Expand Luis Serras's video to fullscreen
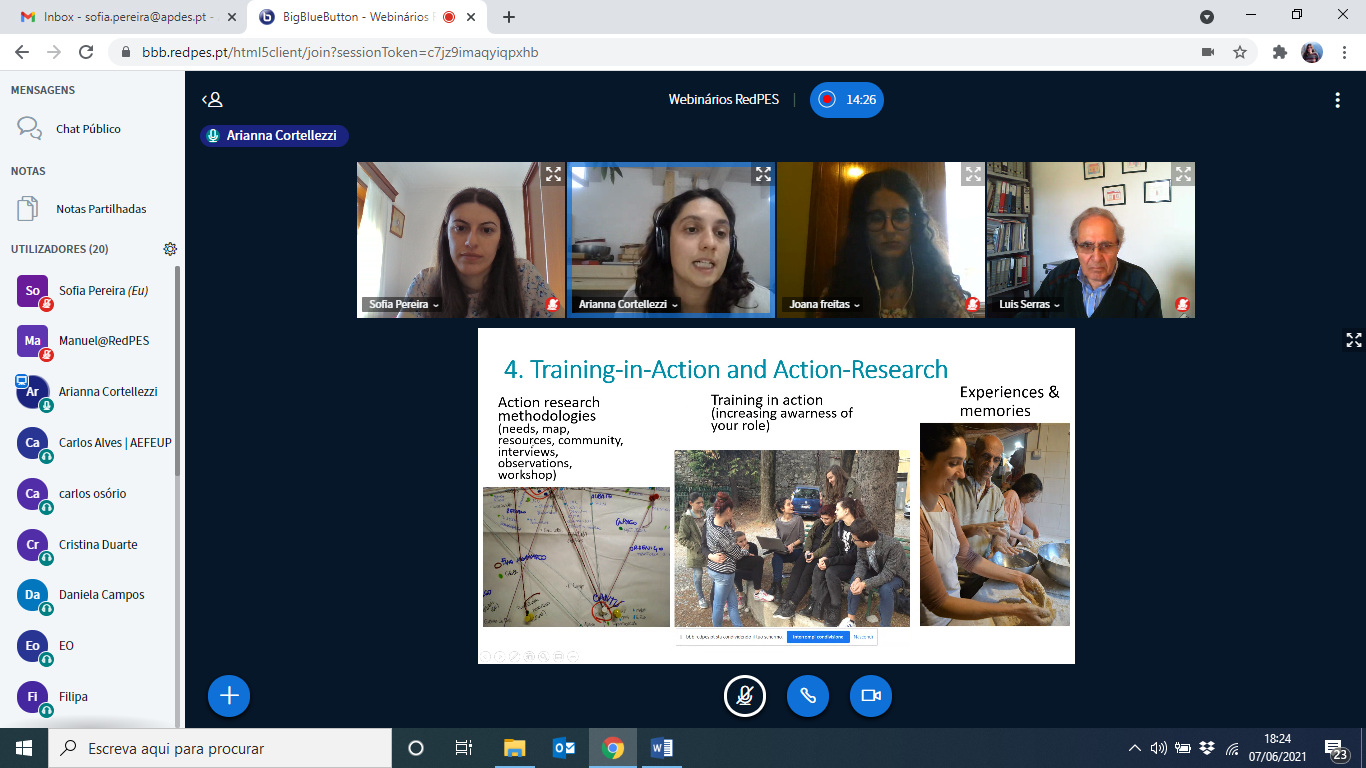 1181,173
